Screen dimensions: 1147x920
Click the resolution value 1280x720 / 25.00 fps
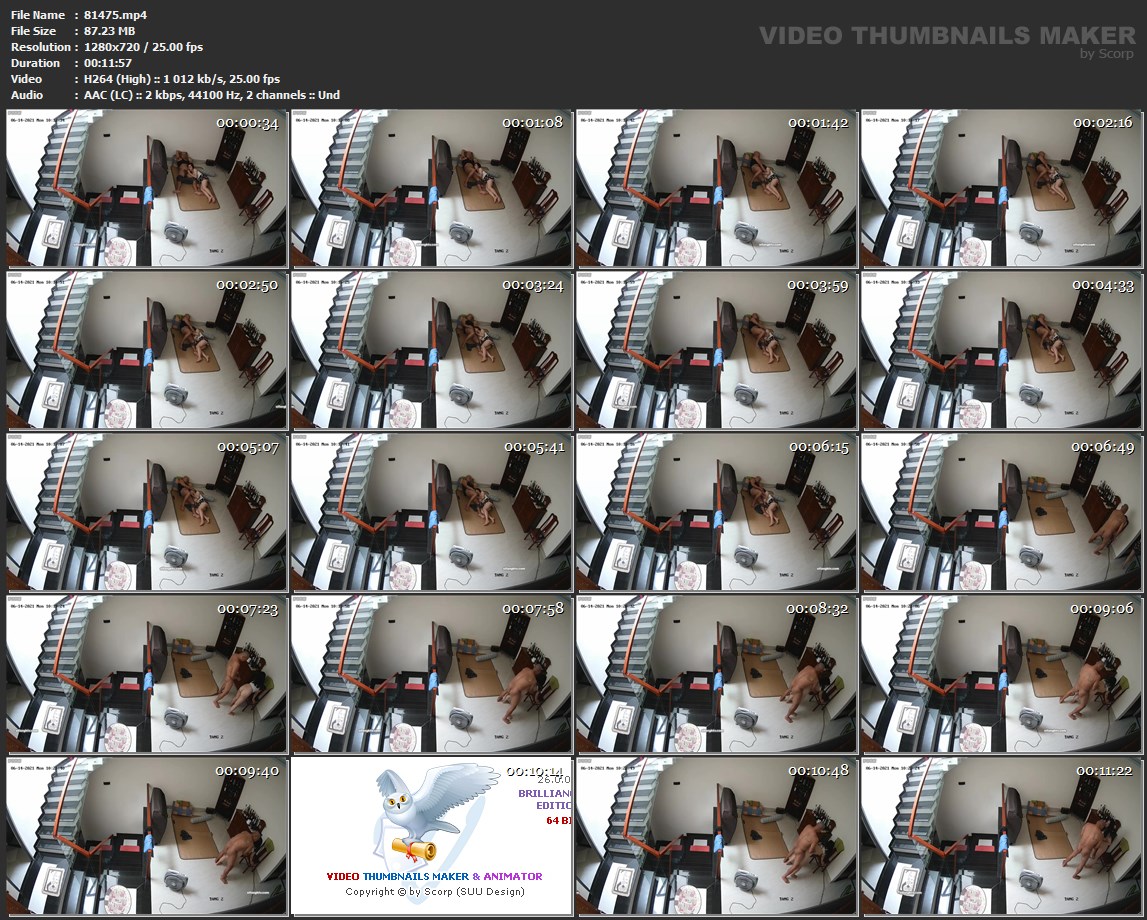tap(143, 47)
